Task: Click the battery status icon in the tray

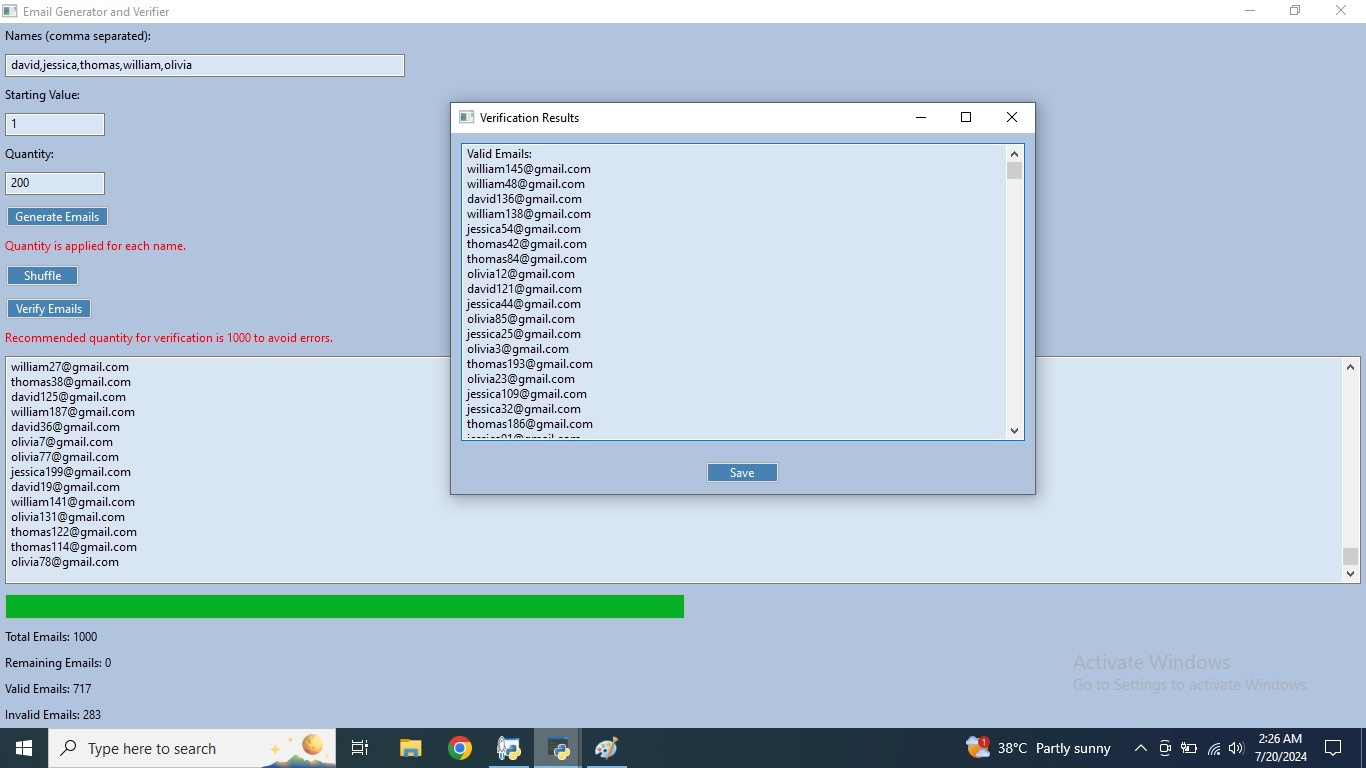Action: [x=1188, y=748]
